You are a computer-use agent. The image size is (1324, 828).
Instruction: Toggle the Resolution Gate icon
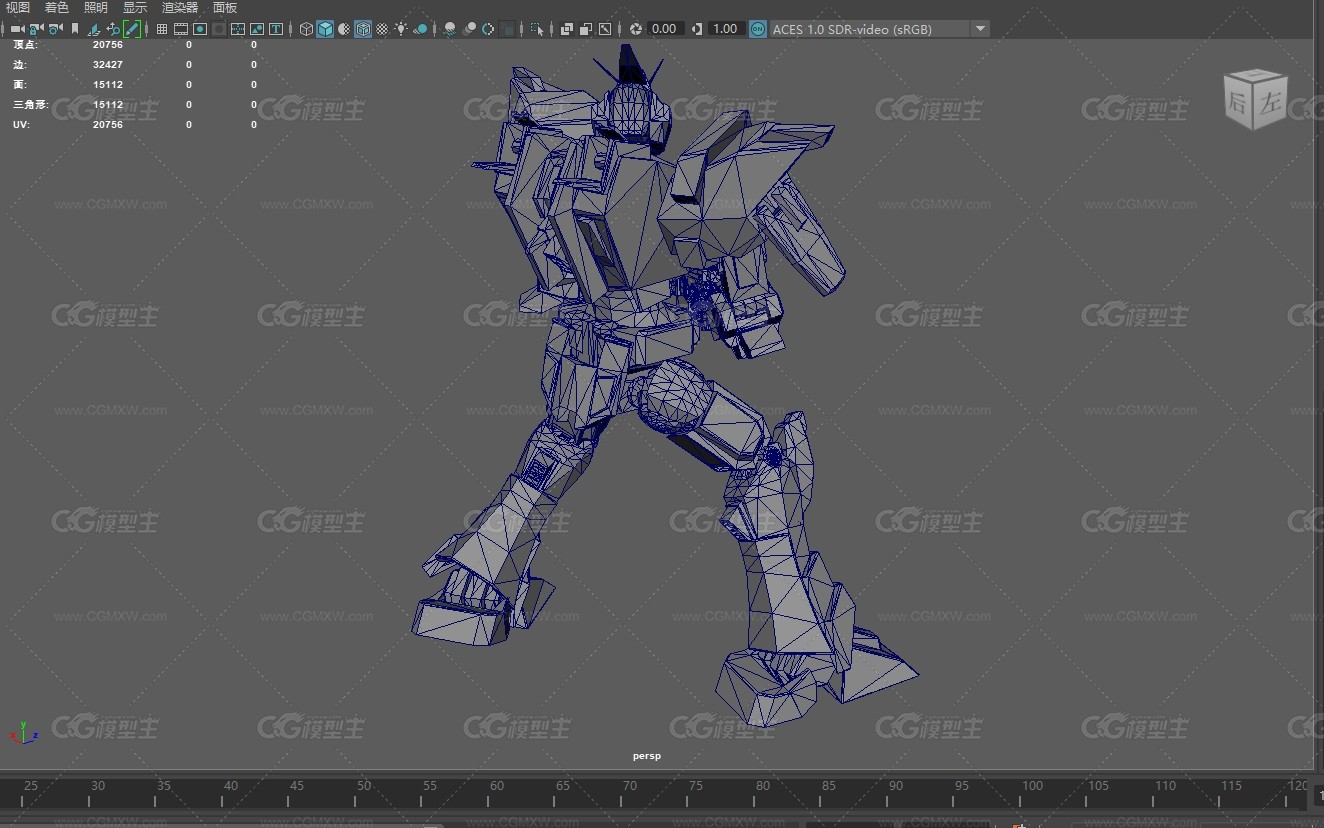point(200,29)
